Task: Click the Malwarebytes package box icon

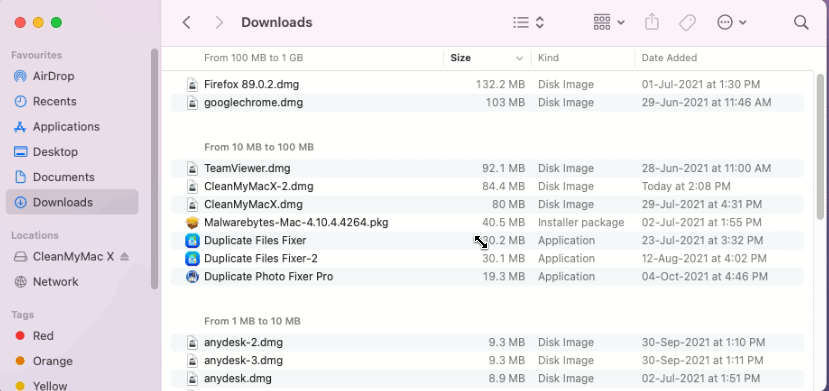Action: 192,222
